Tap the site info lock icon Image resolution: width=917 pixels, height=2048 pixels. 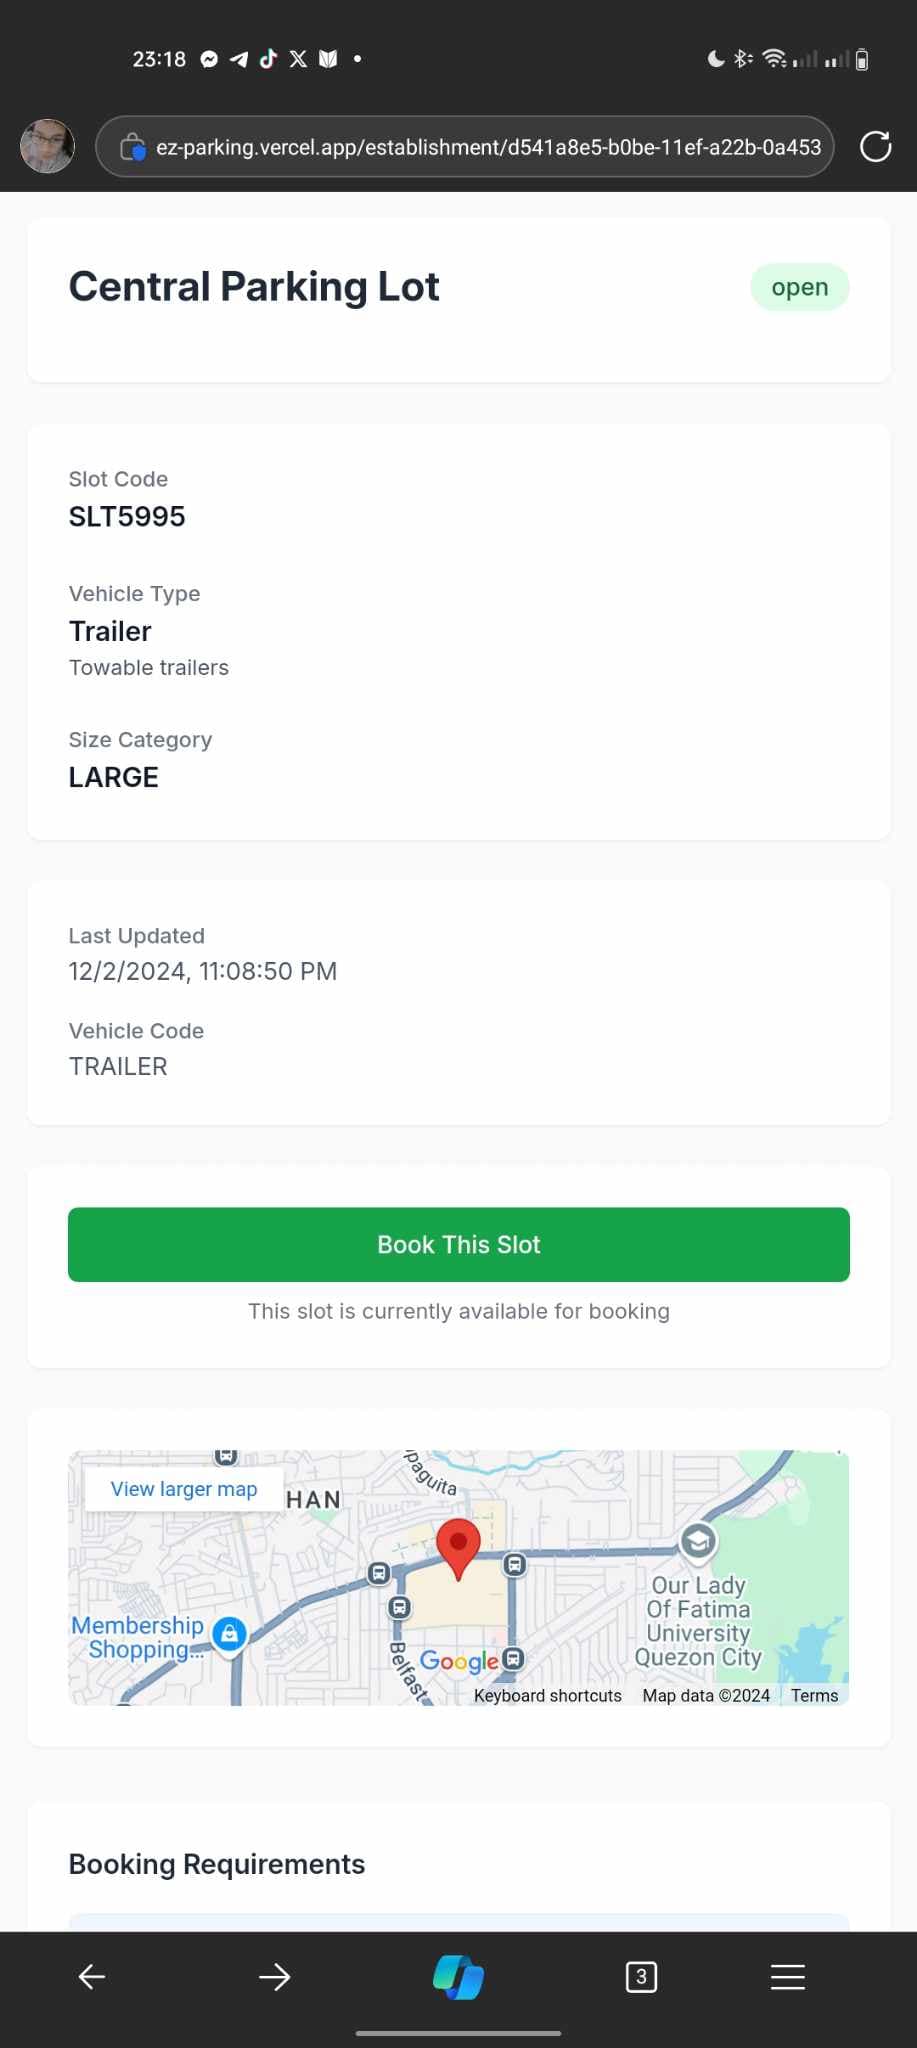pos(132,147)
